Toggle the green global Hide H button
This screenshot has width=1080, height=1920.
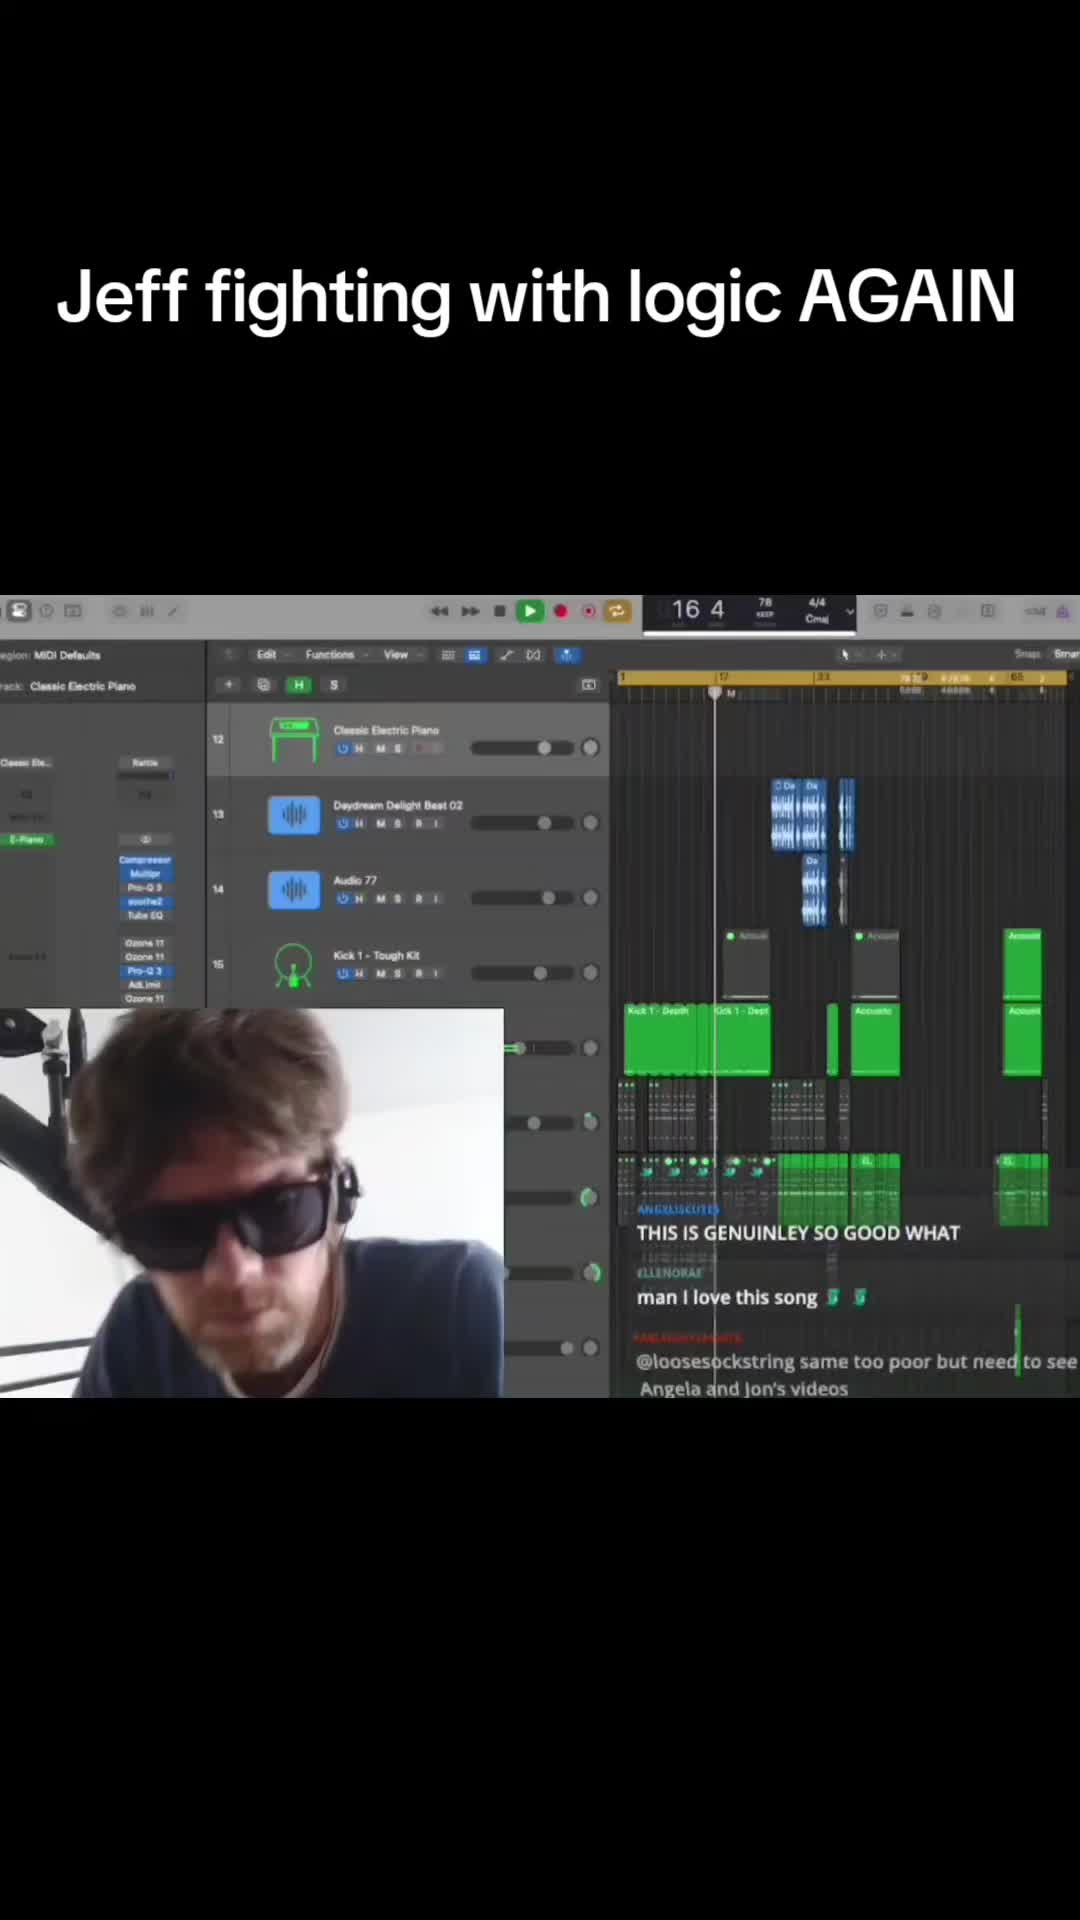[x=298, y=685]
